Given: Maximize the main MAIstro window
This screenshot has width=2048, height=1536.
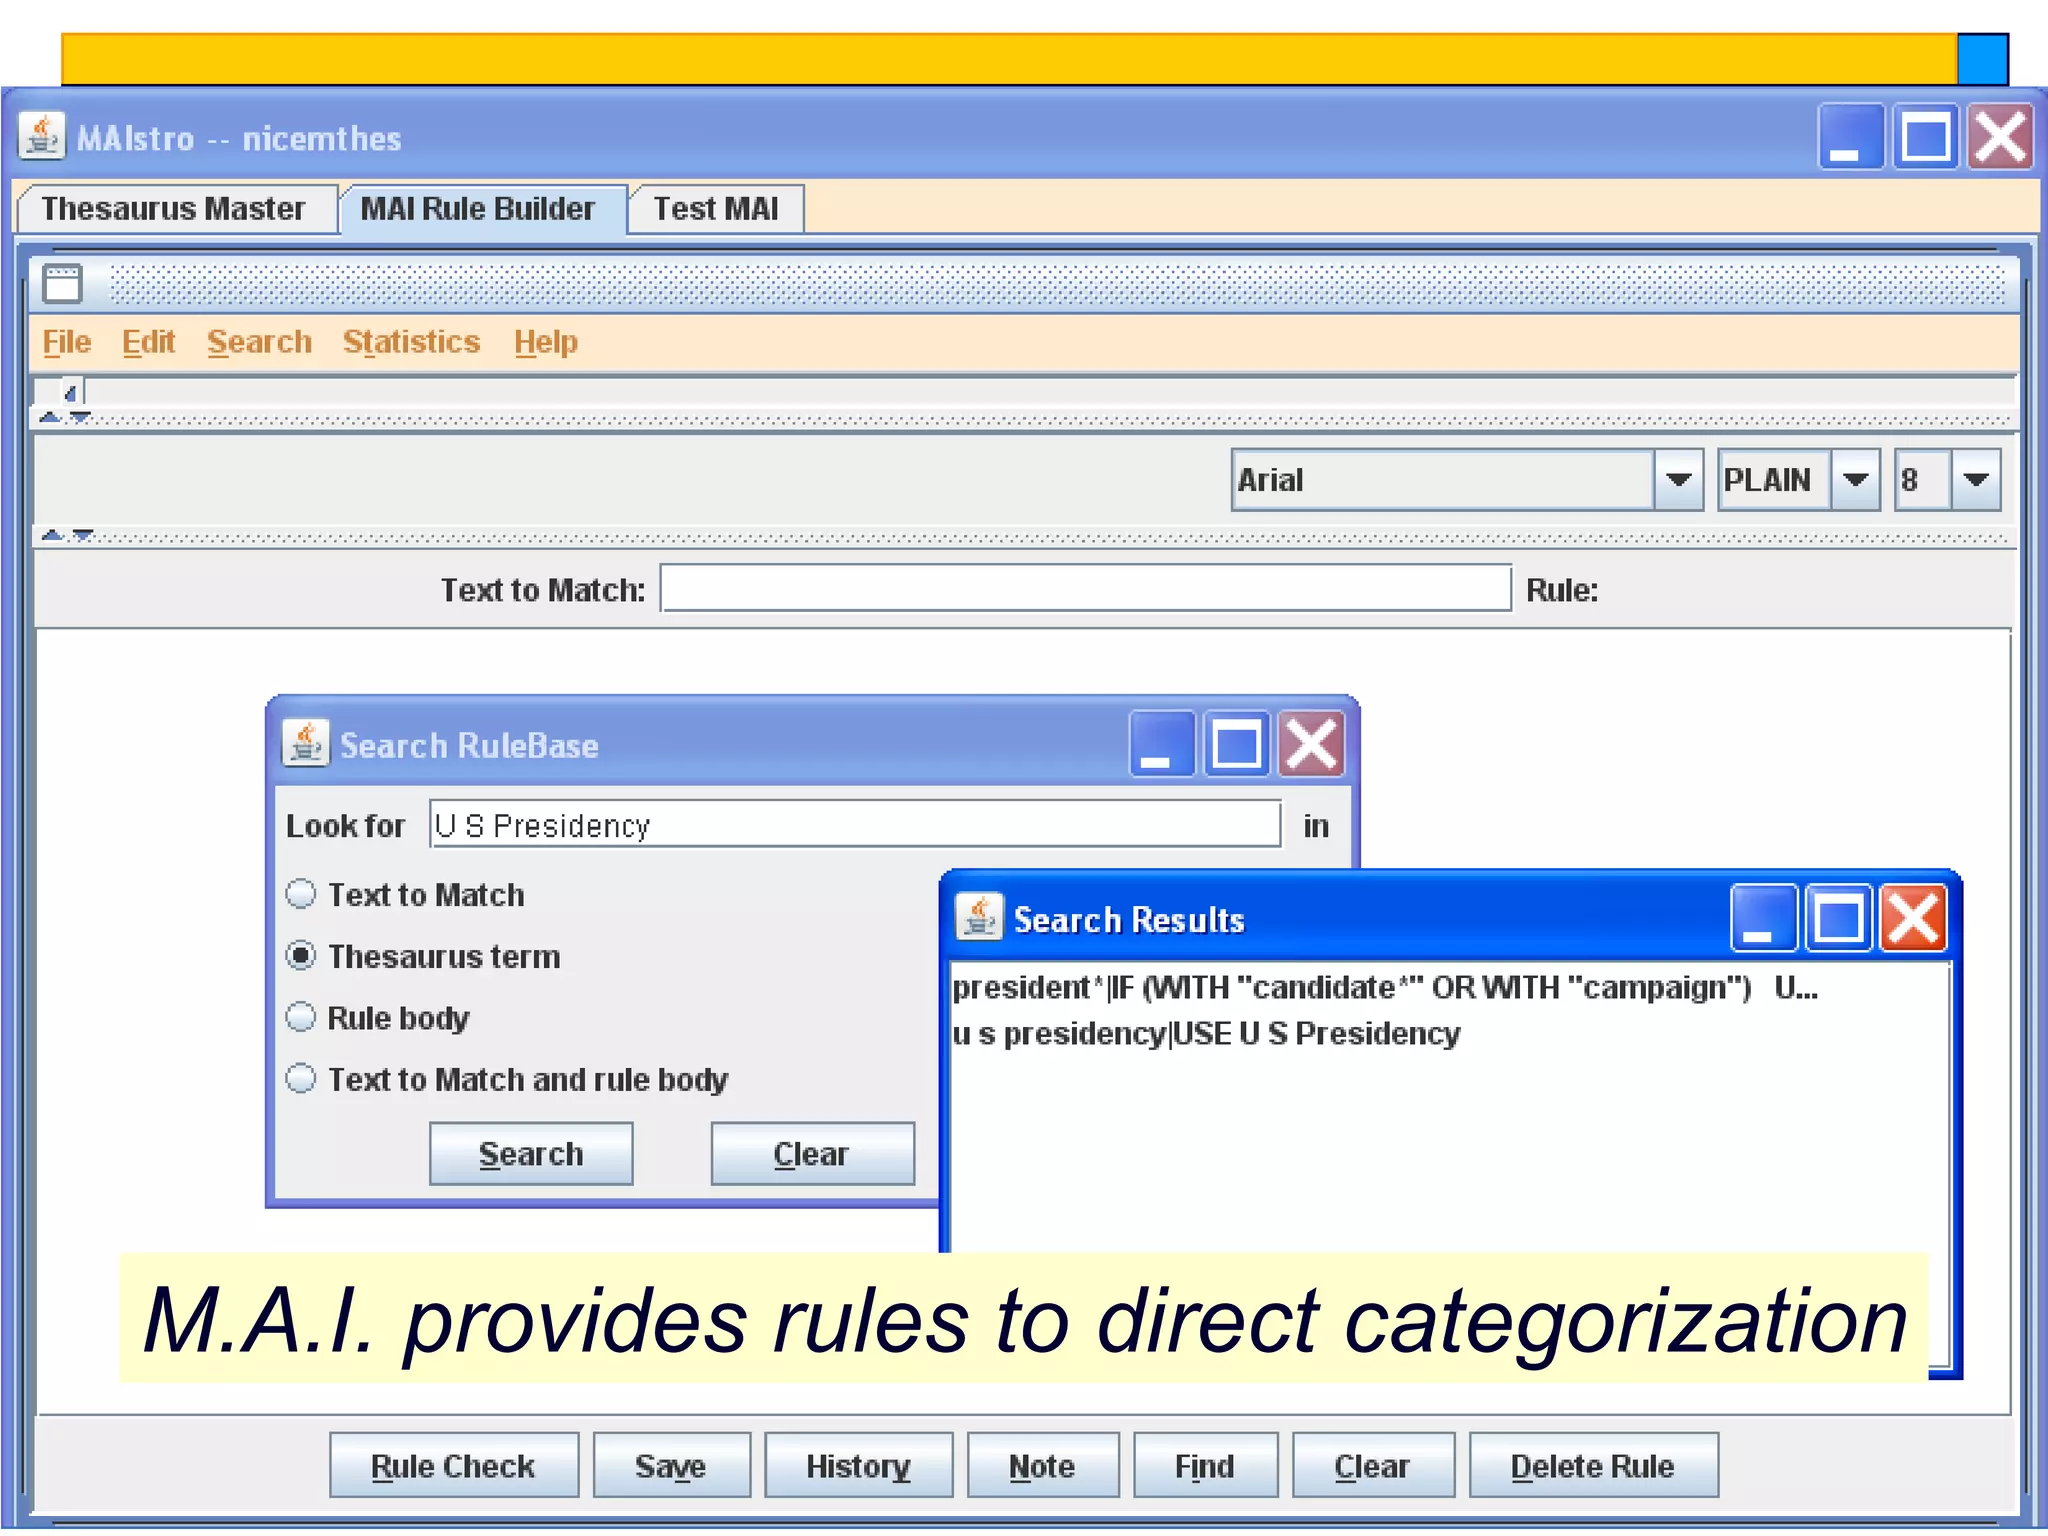Looking at the screenshot, I should click(x=1925, y=137).
